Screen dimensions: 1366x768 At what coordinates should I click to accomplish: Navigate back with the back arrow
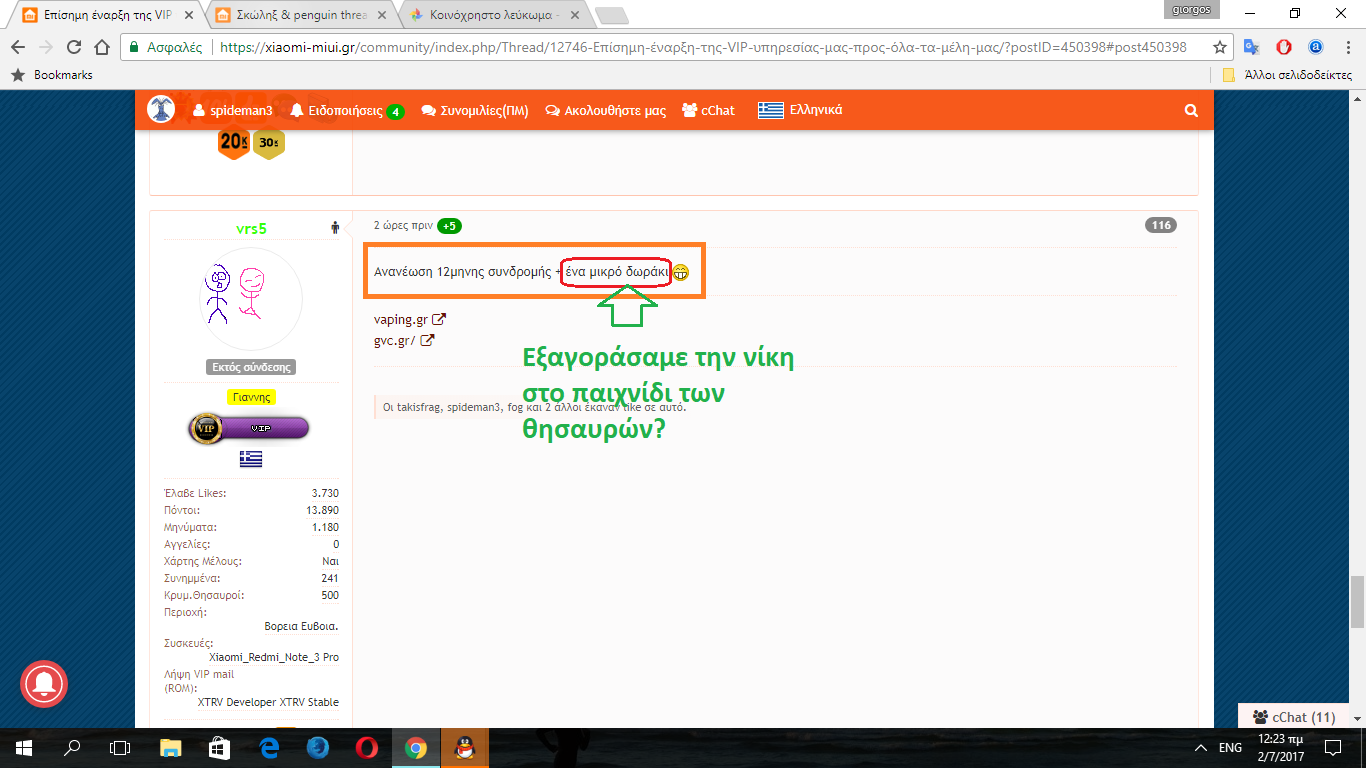(17, 47)
